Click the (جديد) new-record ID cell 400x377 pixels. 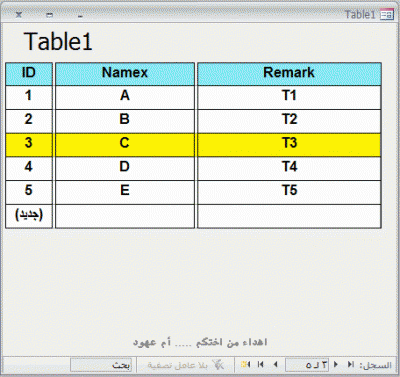point(29,216)
